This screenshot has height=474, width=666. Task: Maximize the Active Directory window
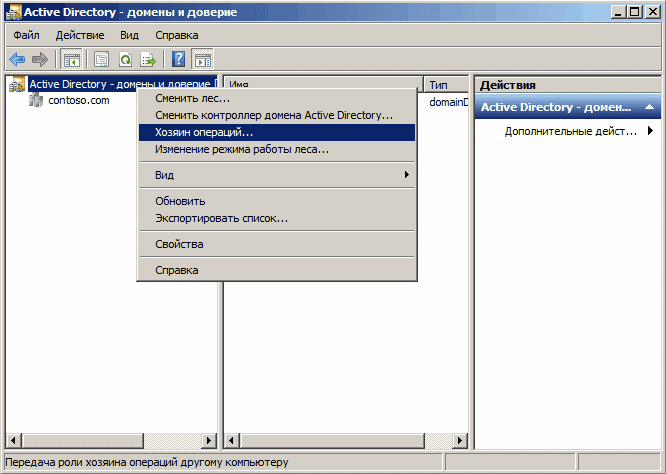pyautogui.click(x=635, y=12)
